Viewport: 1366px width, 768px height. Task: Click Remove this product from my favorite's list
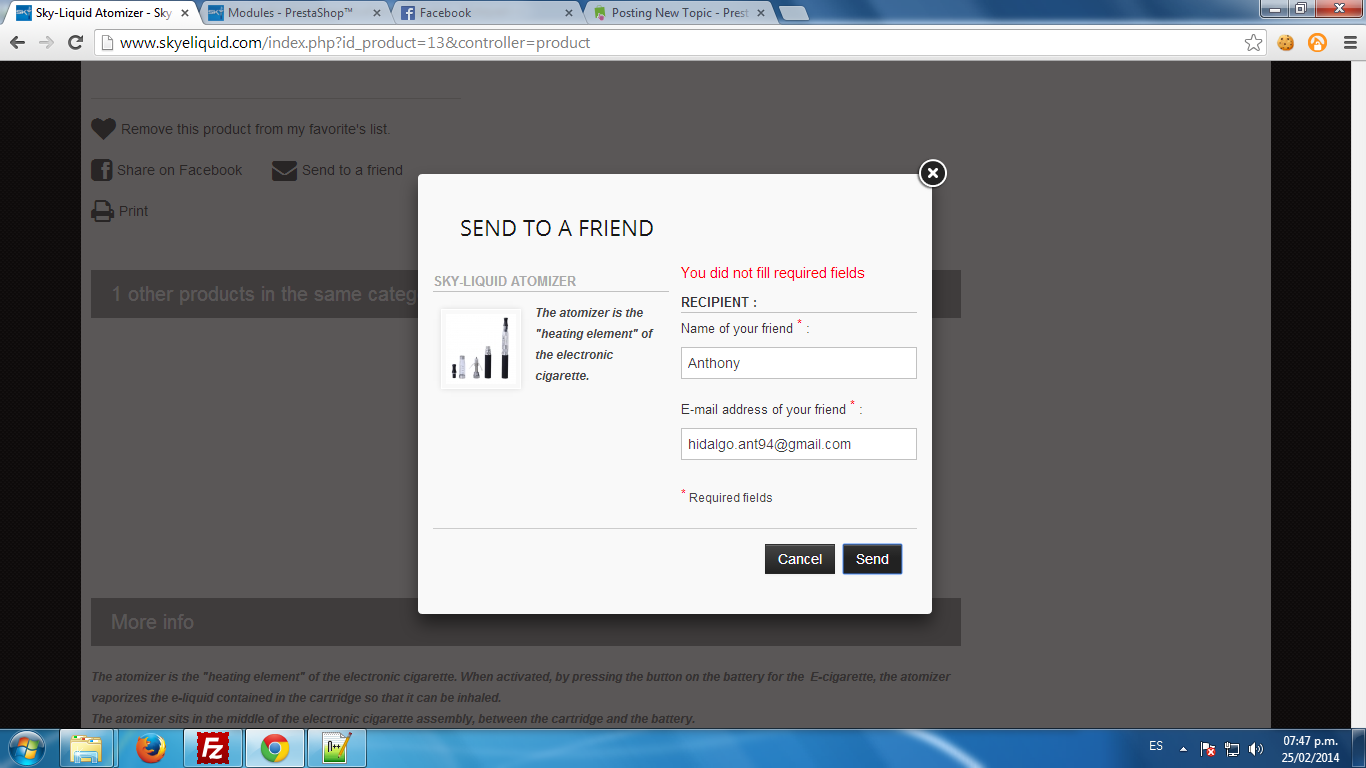click(x=256, y=129)
